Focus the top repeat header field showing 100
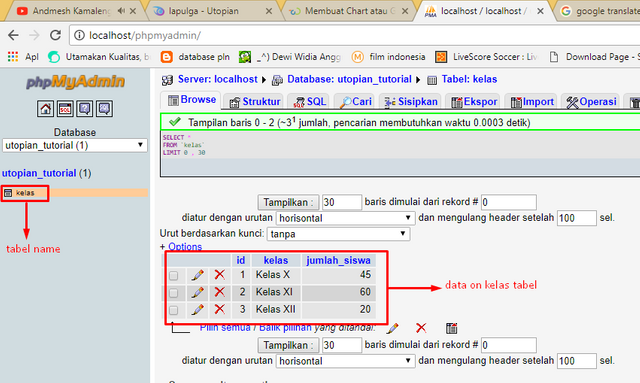Viewport: 640px width, 383px height. pyautogui.click(x=577, y=218)
